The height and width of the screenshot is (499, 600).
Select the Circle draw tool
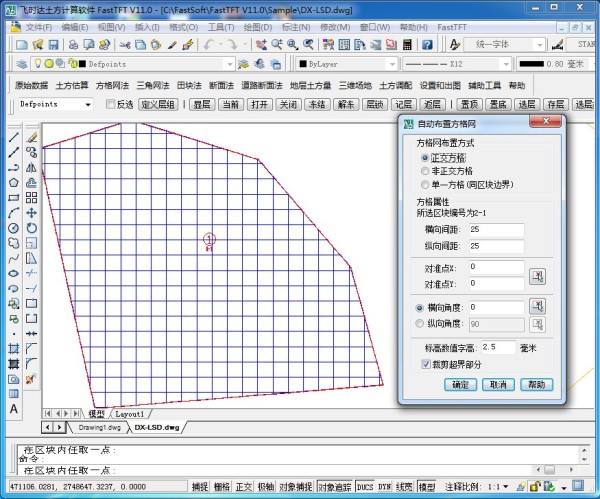[13, 228]
